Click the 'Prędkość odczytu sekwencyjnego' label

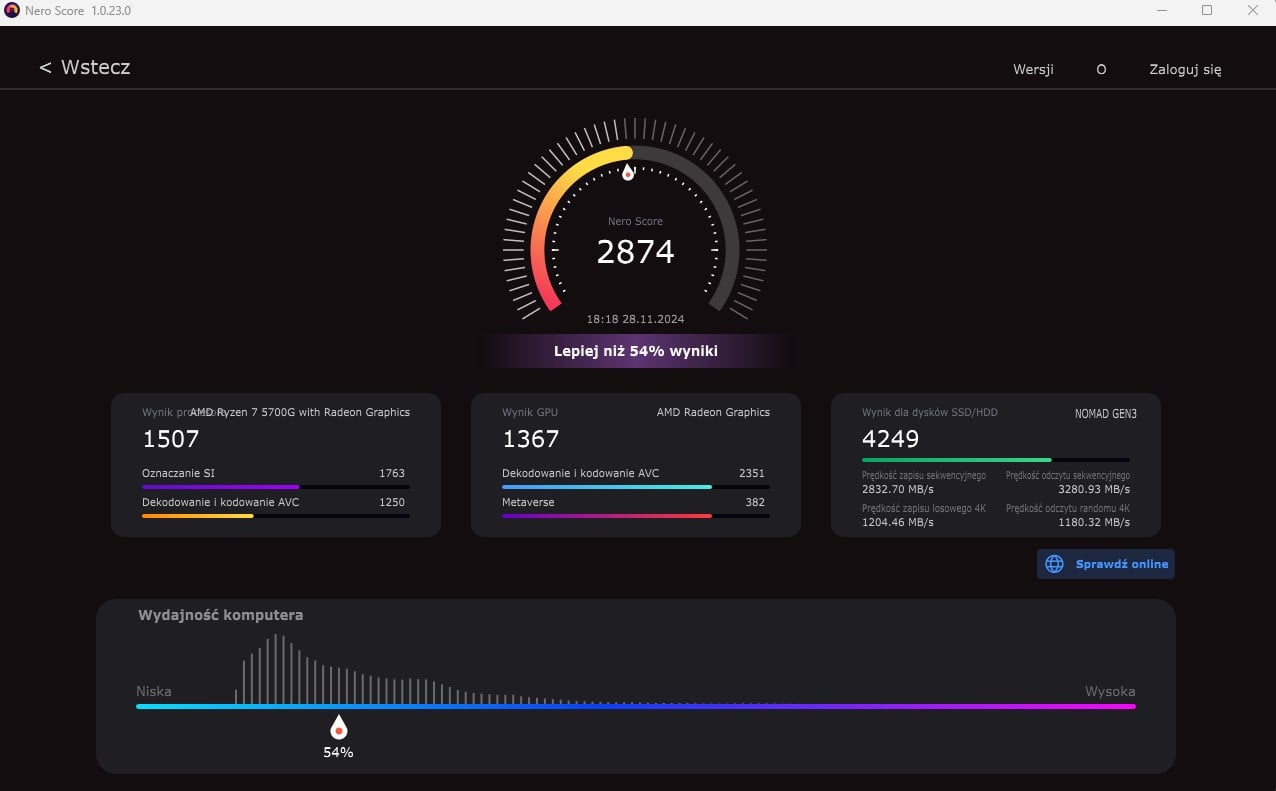click(1068, 476)
